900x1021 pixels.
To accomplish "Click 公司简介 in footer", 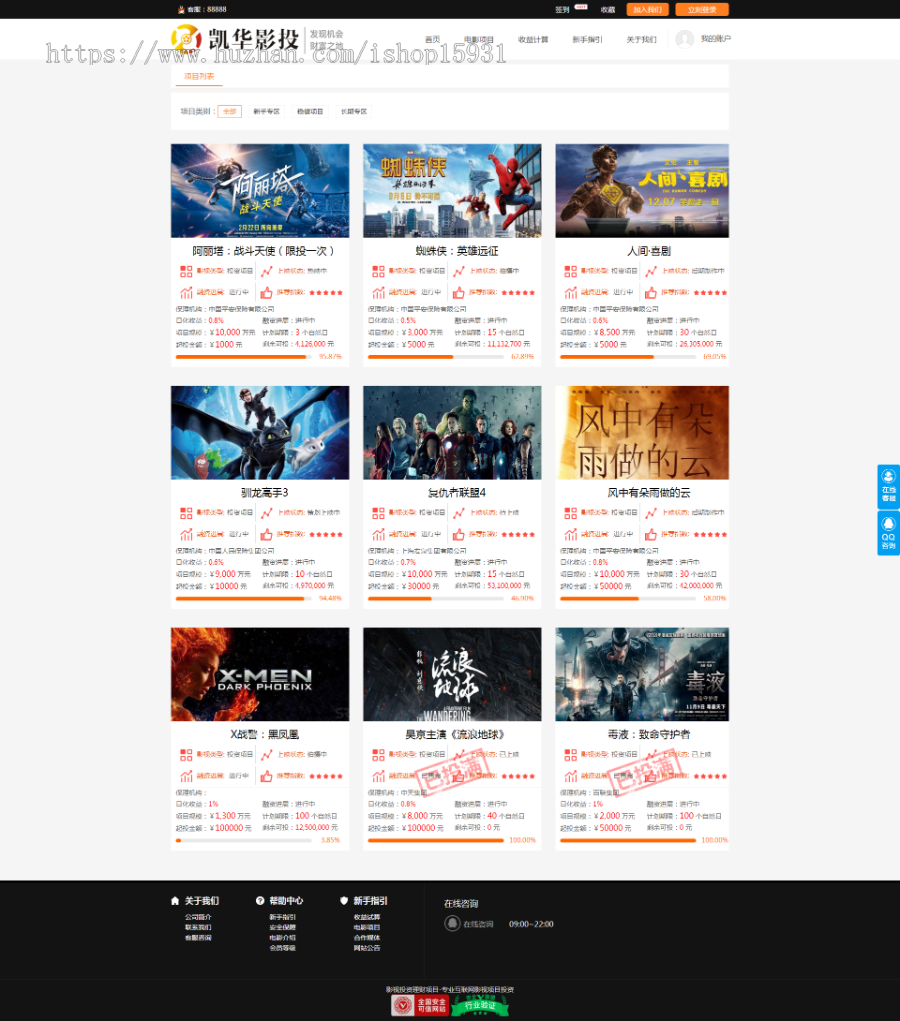I will (198, 917).
